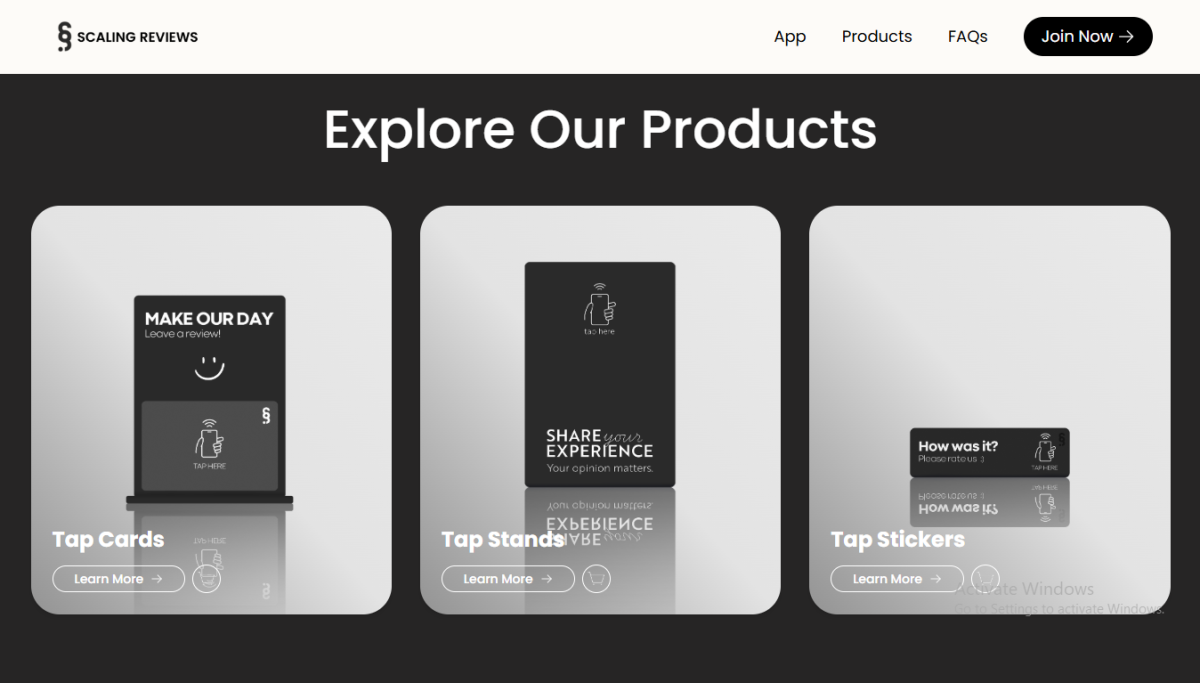Go to Products in the navigation
1200x683 pixels.
click(x=877, y=36)
